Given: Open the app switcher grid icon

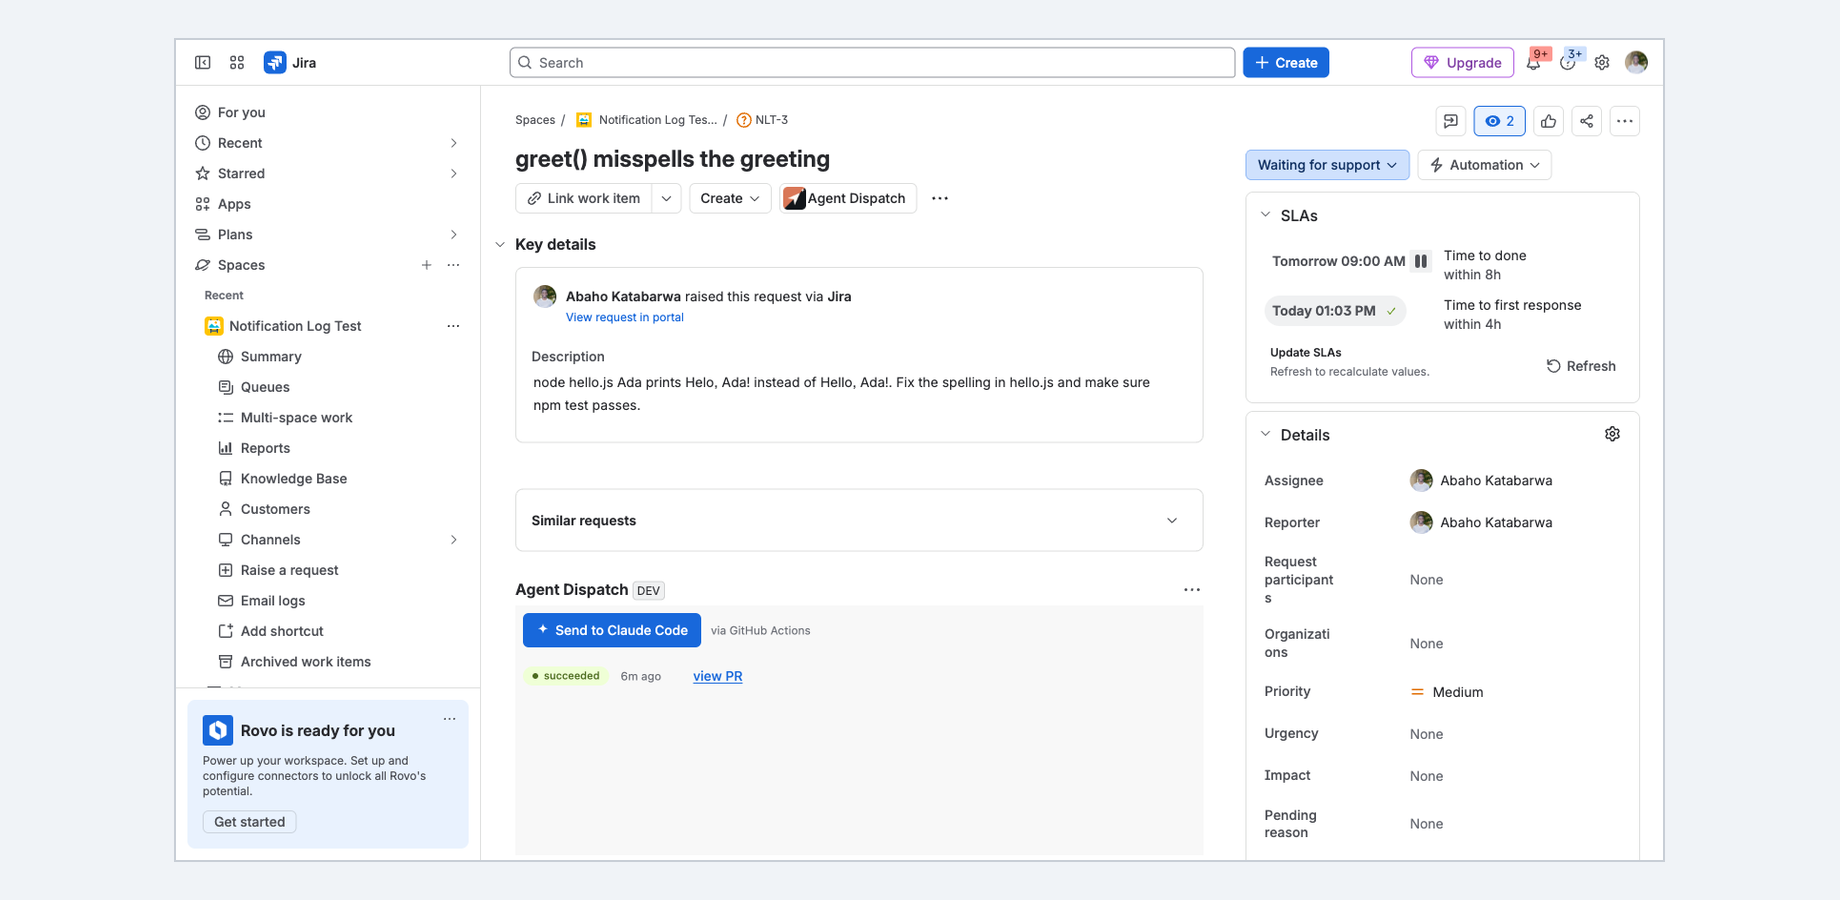Looking at the screenshot, I should click(237, 62).
